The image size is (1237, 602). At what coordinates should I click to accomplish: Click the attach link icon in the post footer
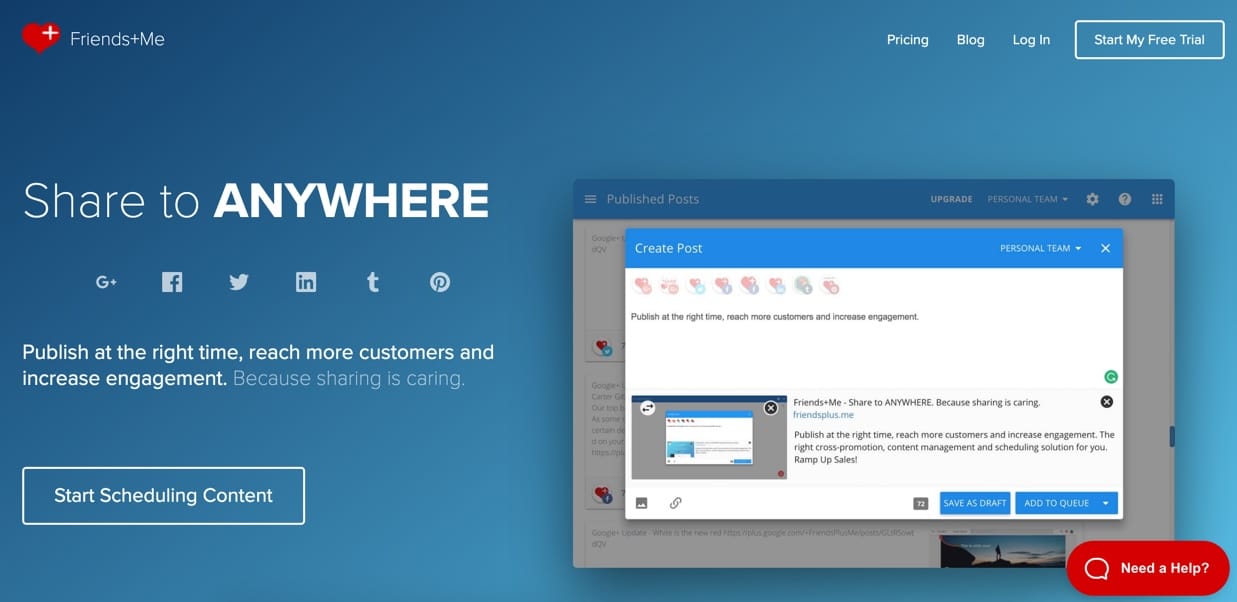pyautogui.click(x=675, y=503)
